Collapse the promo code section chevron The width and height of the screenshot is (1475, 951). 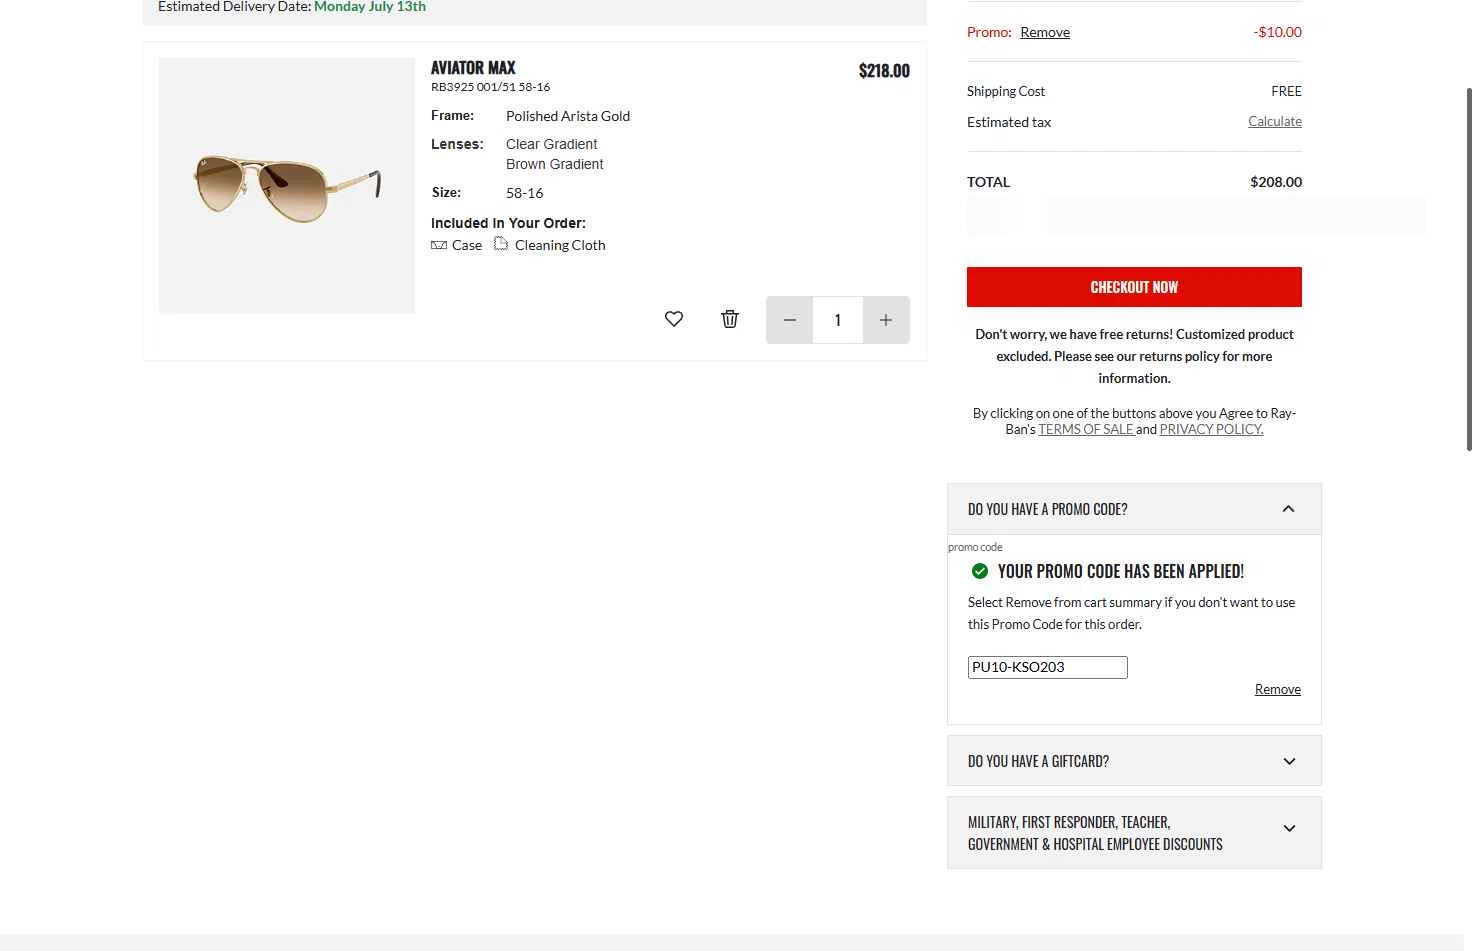(1288, 509)
